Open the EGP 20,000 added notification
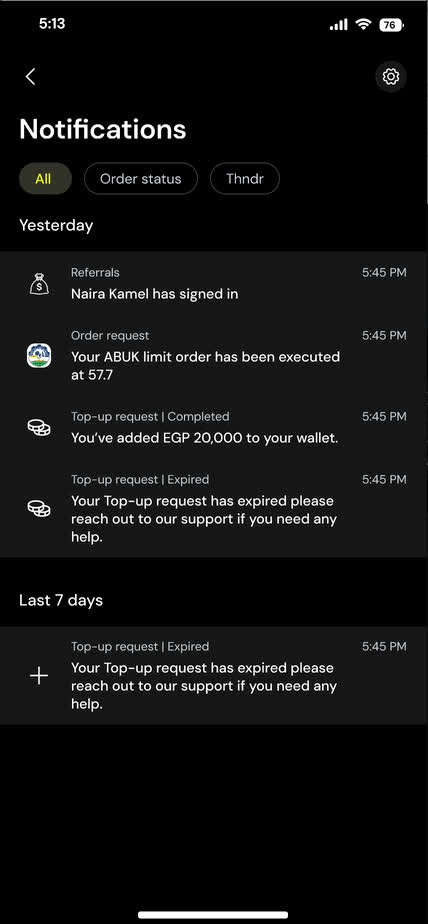This screenshot has width=428, height=924. [213, 428]
